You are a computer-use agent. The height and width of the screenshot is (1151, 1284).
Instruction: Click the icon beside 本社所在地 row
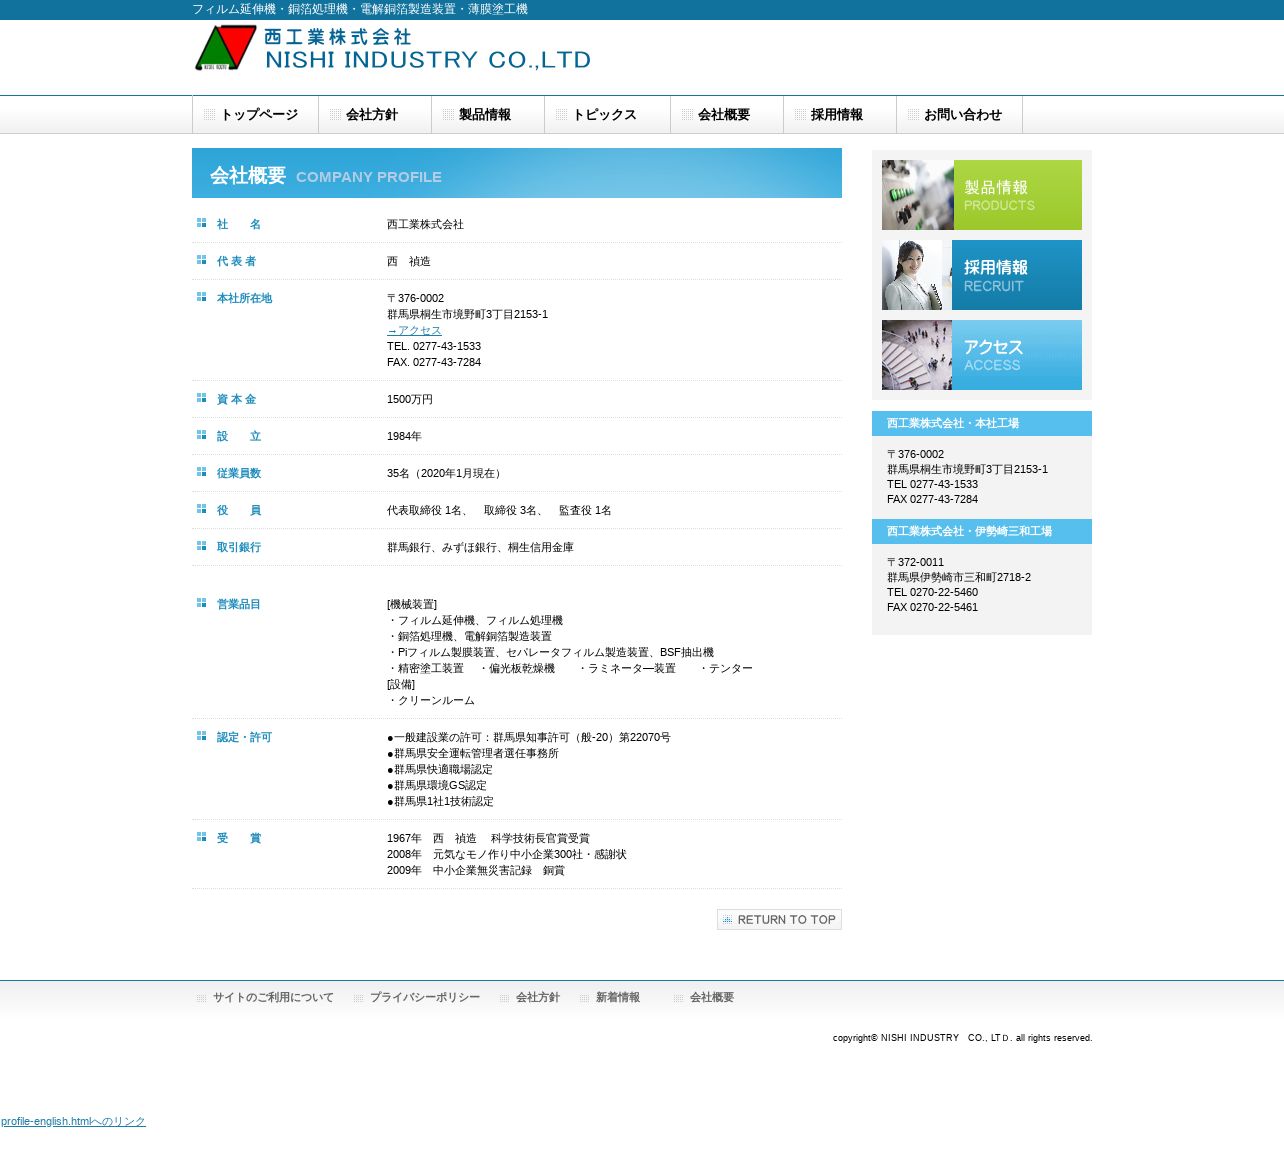[x=201, y=297]
